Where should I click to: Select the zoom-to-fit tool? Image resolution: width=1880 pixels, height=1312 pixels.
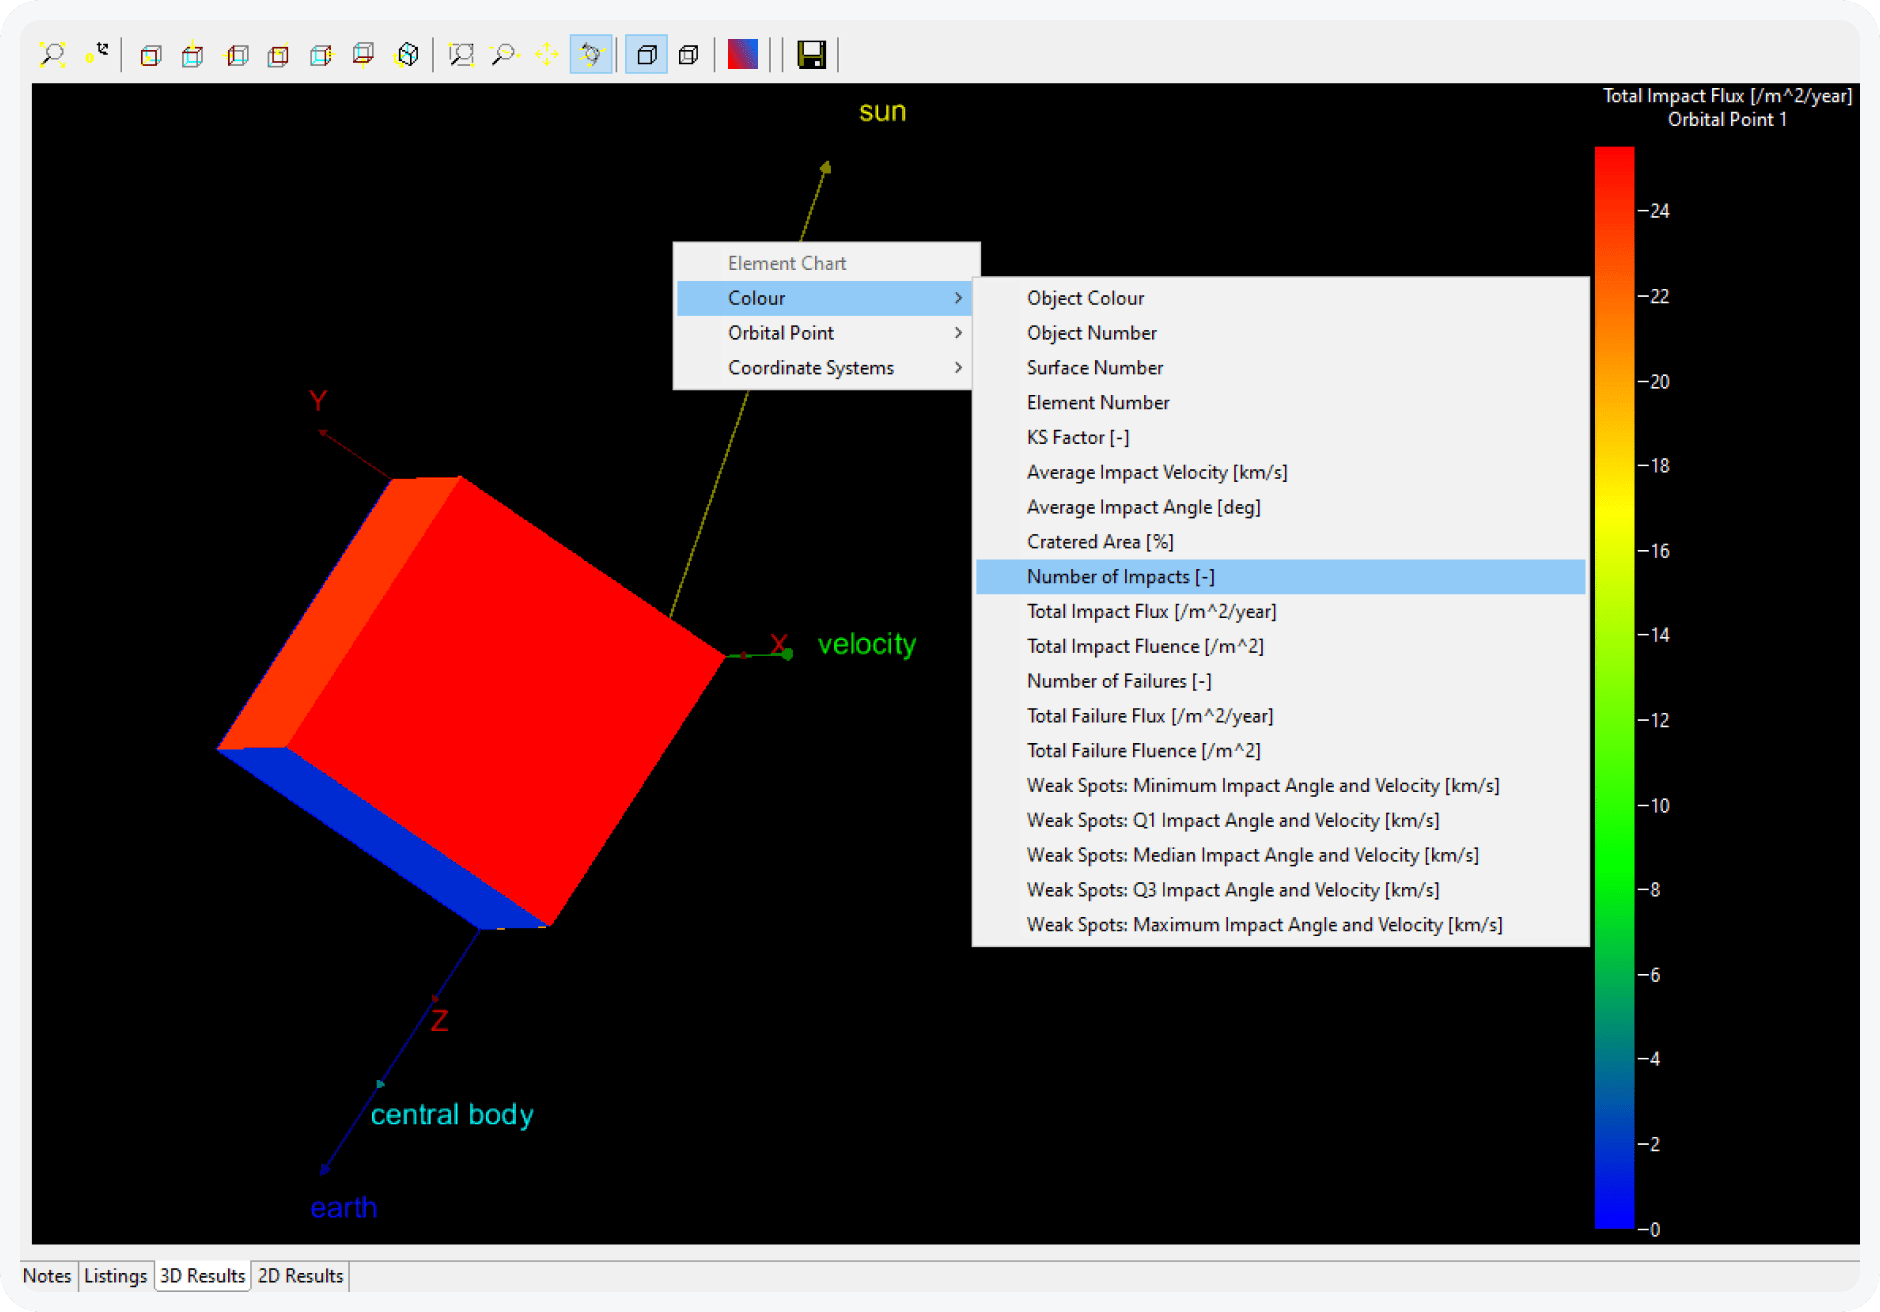[x=53, y=54]
